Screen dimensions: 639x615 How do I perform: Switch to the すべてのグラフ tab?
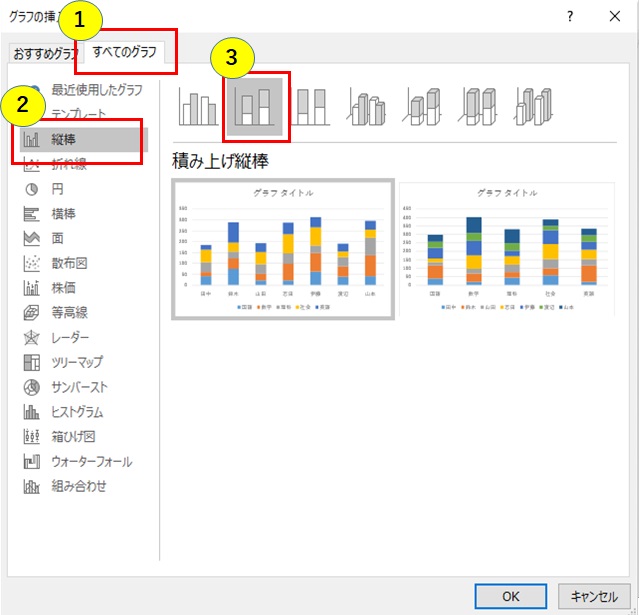[x=124, y=52]
